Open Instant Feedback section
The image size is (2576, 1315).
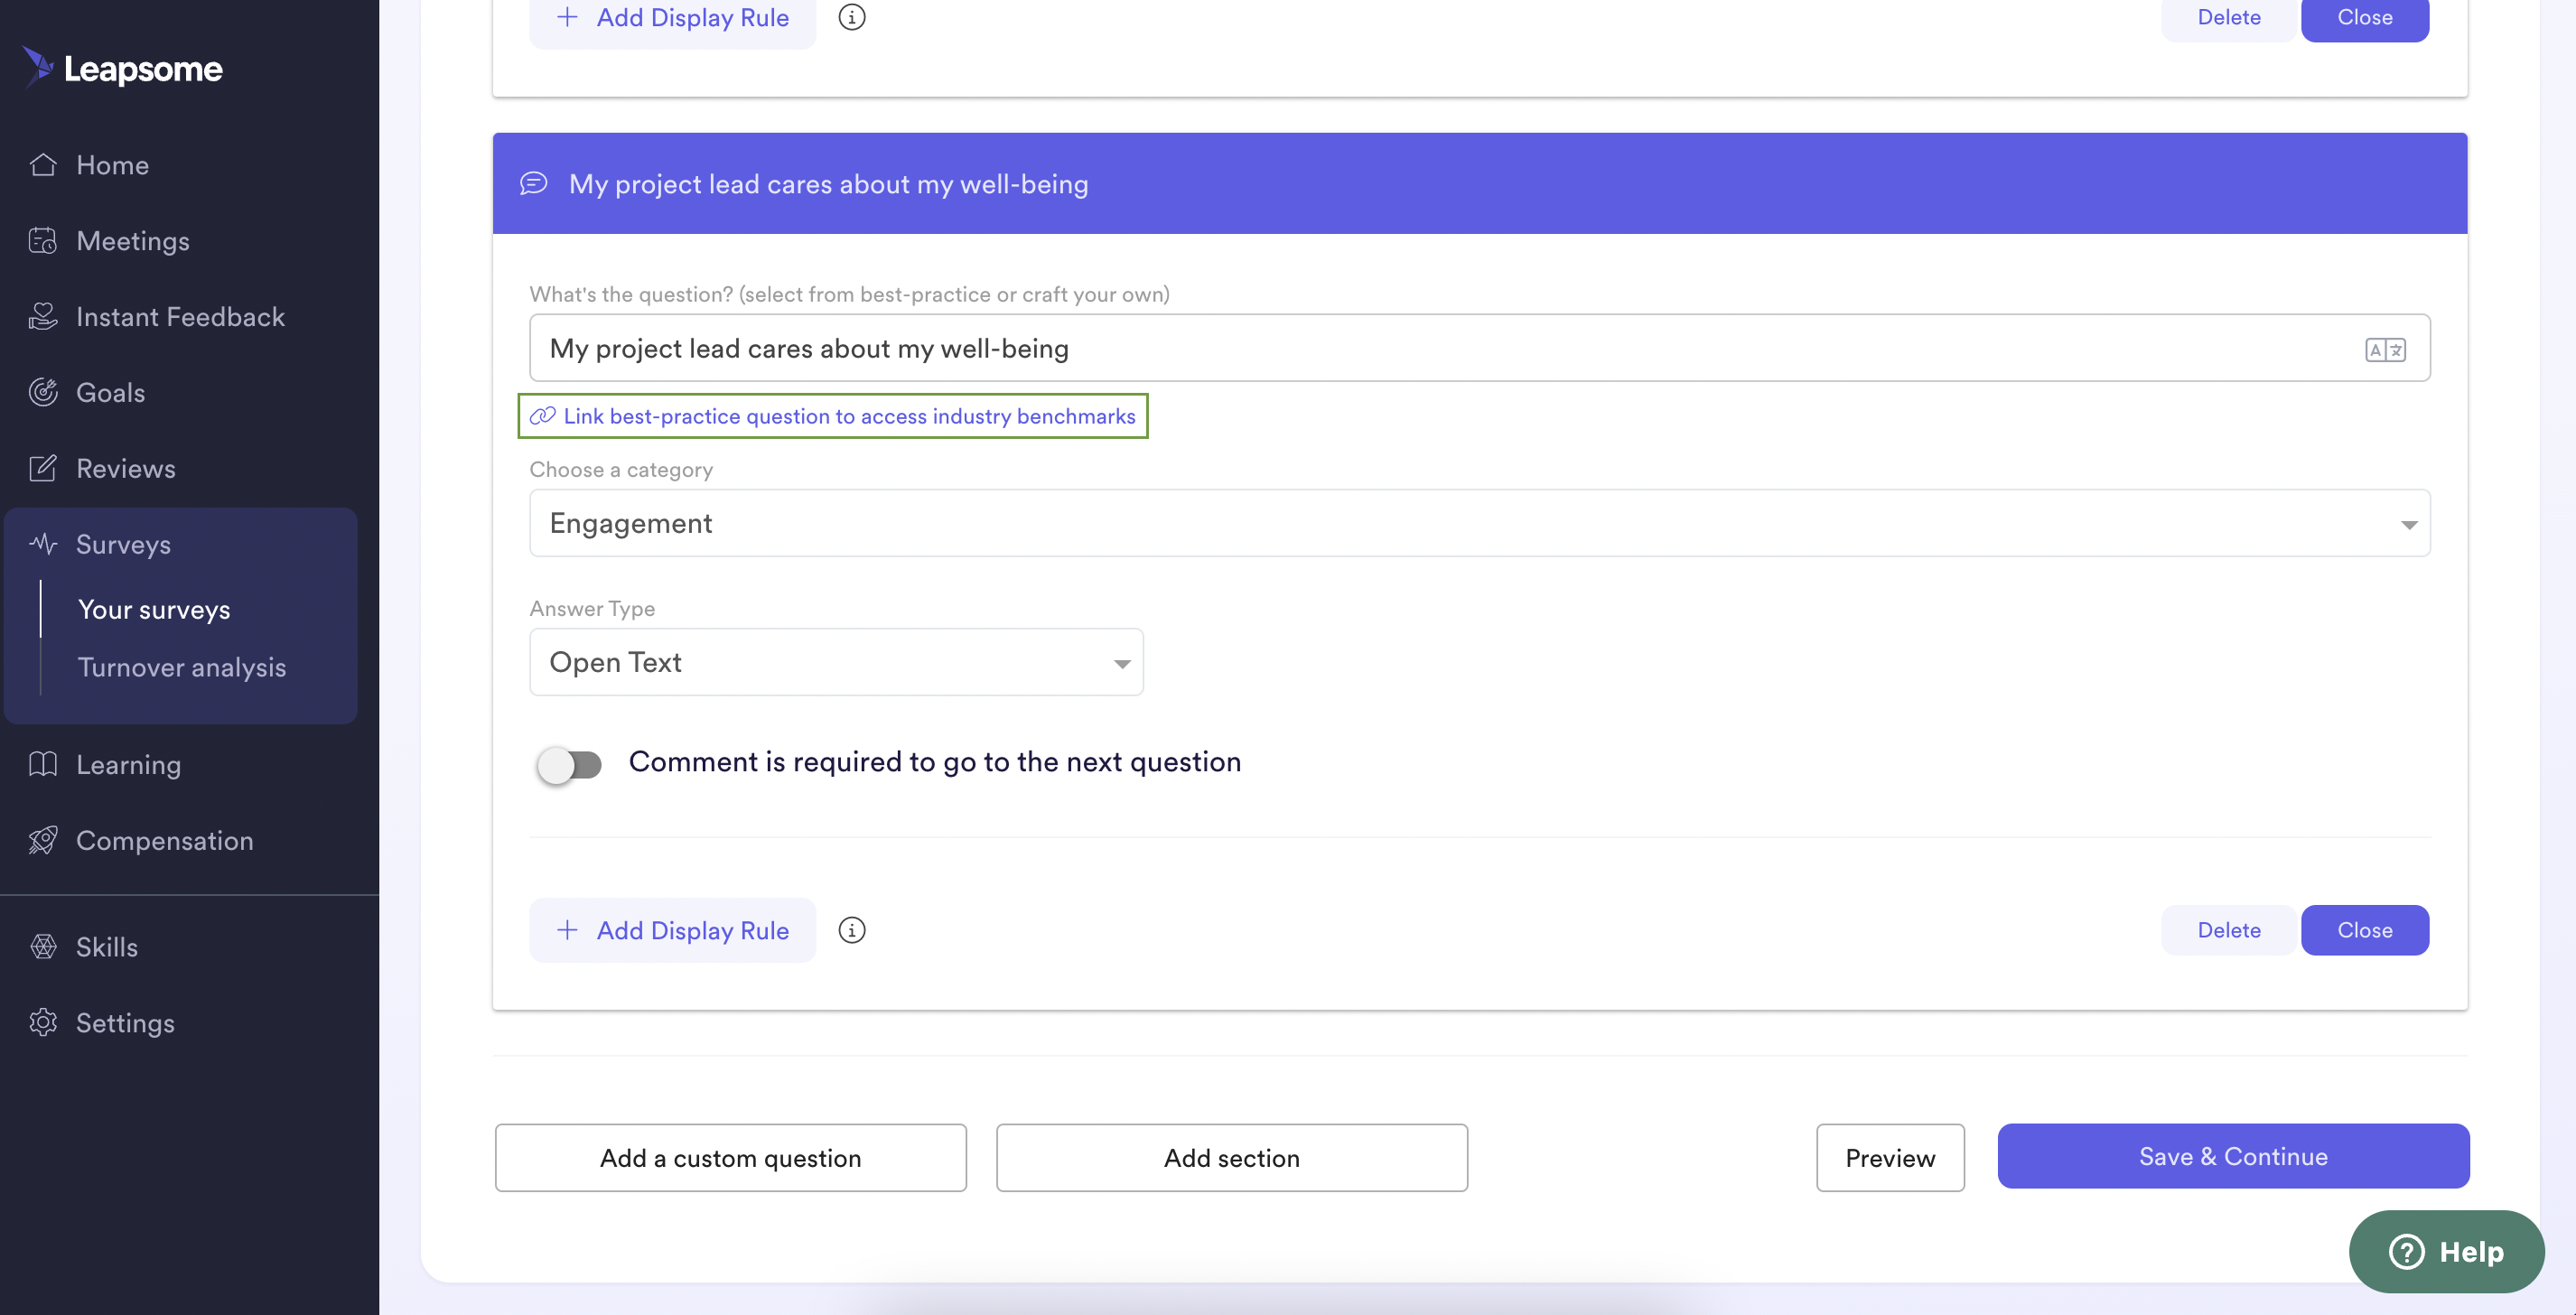180,316
